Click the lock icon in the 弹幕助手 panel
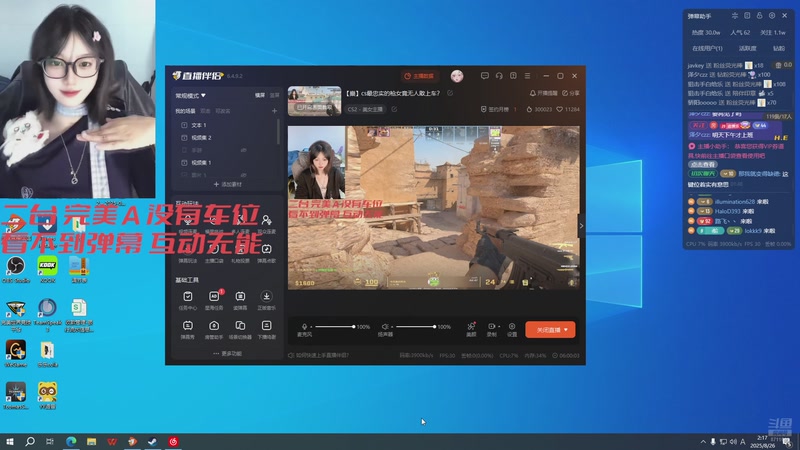The height and width of the screenshot is (450, 800). click(x=760, y=16)
